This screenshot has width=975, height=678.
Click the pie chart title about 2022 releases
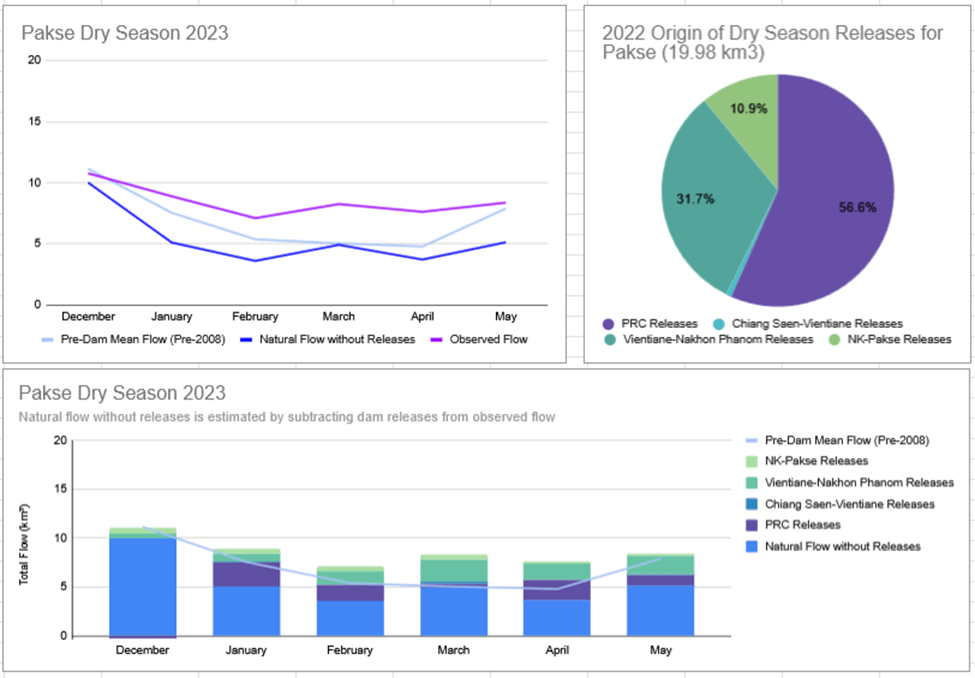tap(772, 43)
